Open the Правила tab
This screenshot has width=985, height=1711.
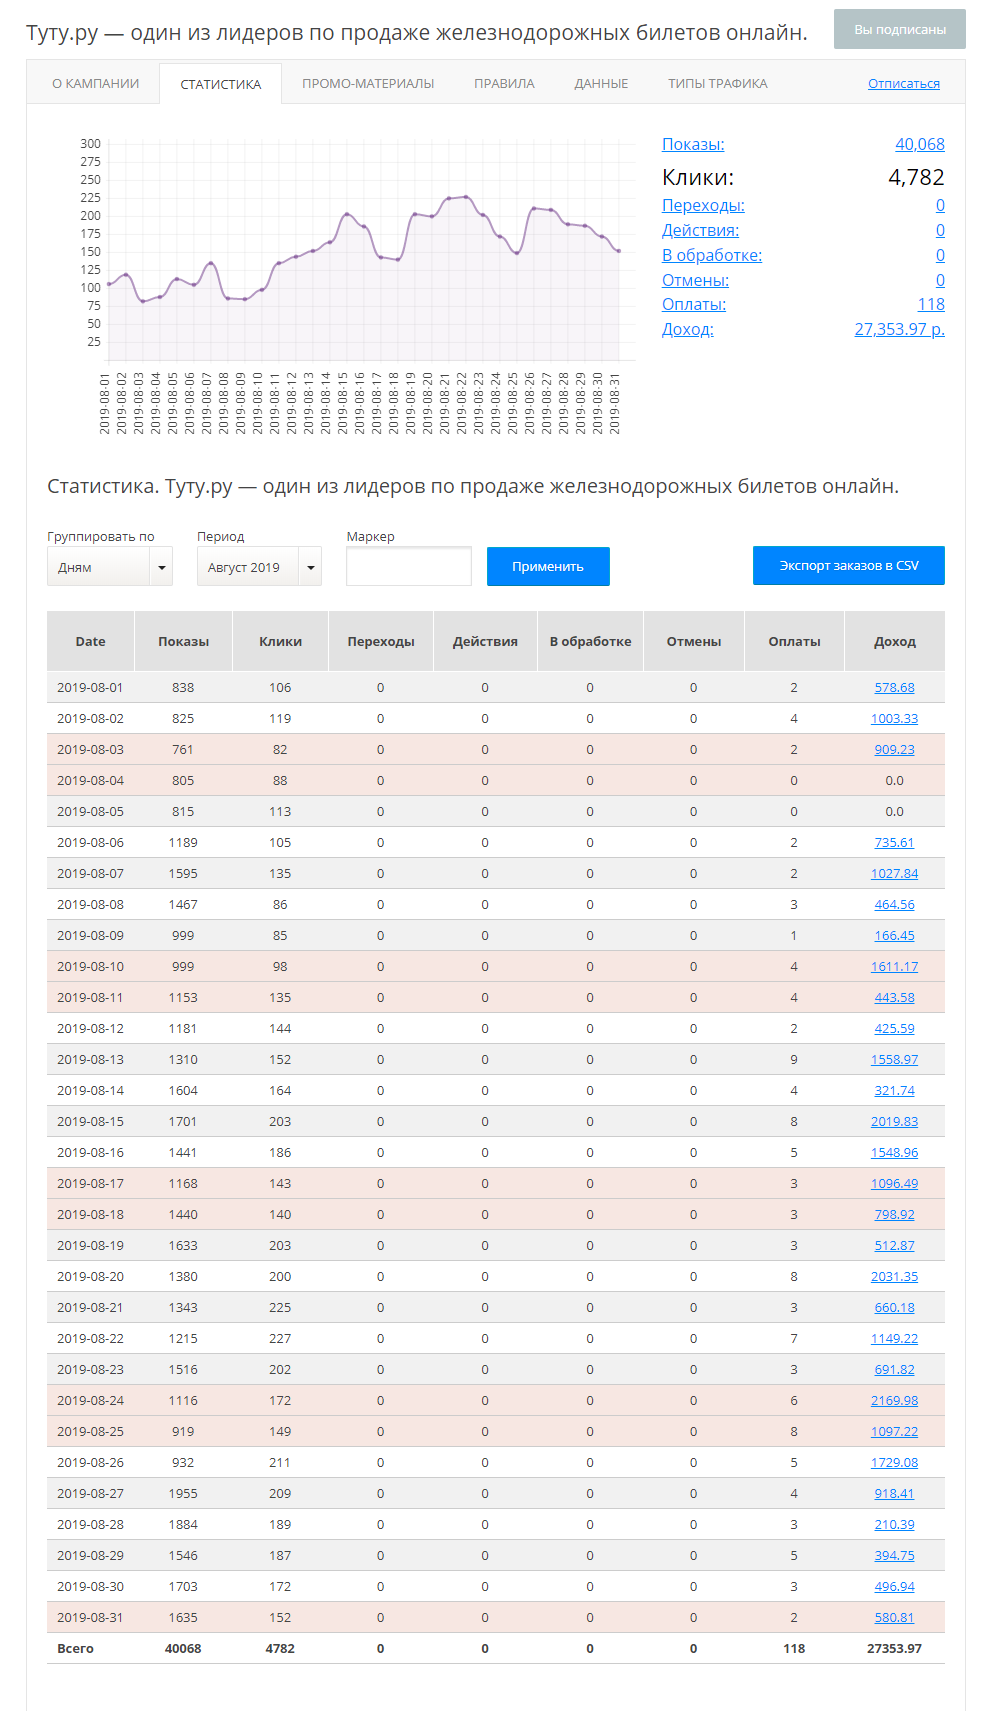pos(504,84)
